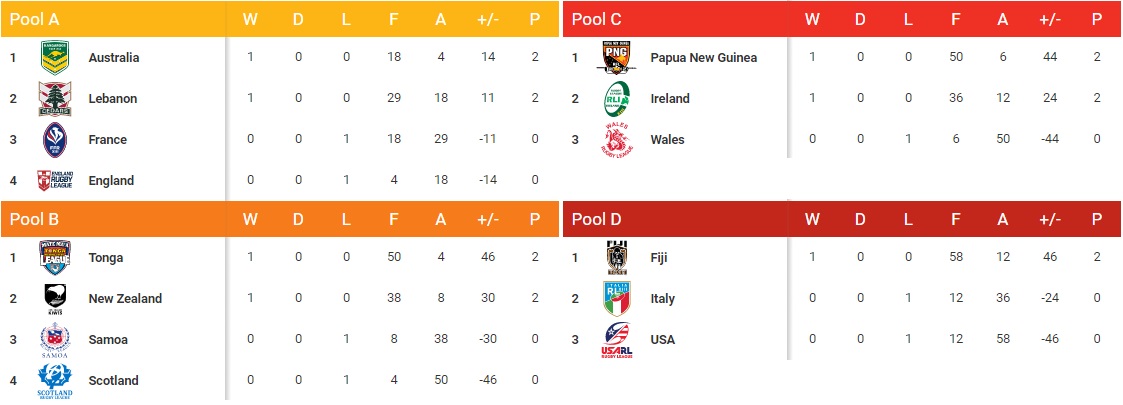Click the Papua New Guinea PNG logo
The width and height of the screenshot is (1123, 405).
tap(616, 58)
